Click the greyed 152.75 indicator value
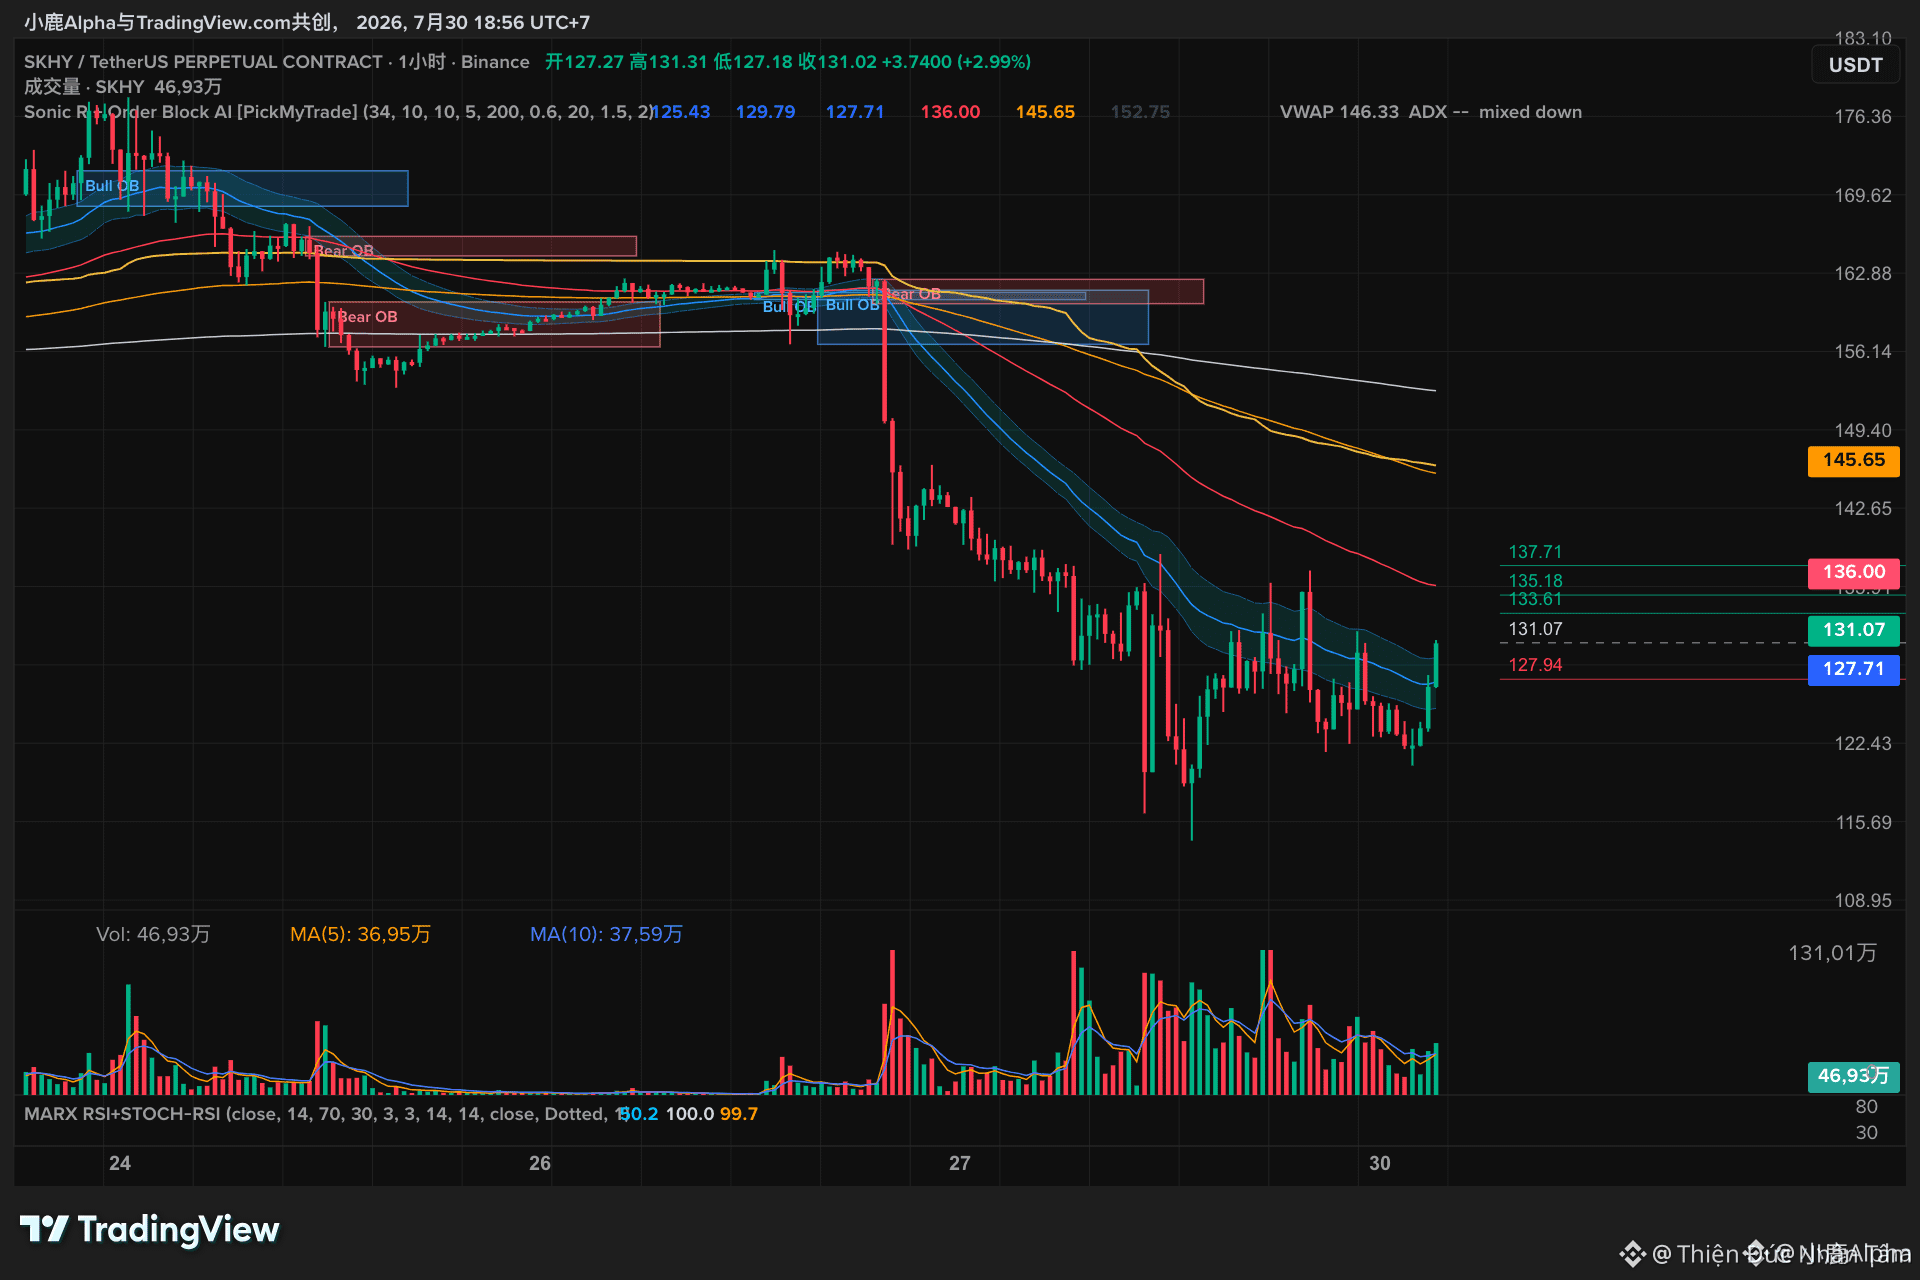The image size is (1920, 1280). [x=1140, y=112]
